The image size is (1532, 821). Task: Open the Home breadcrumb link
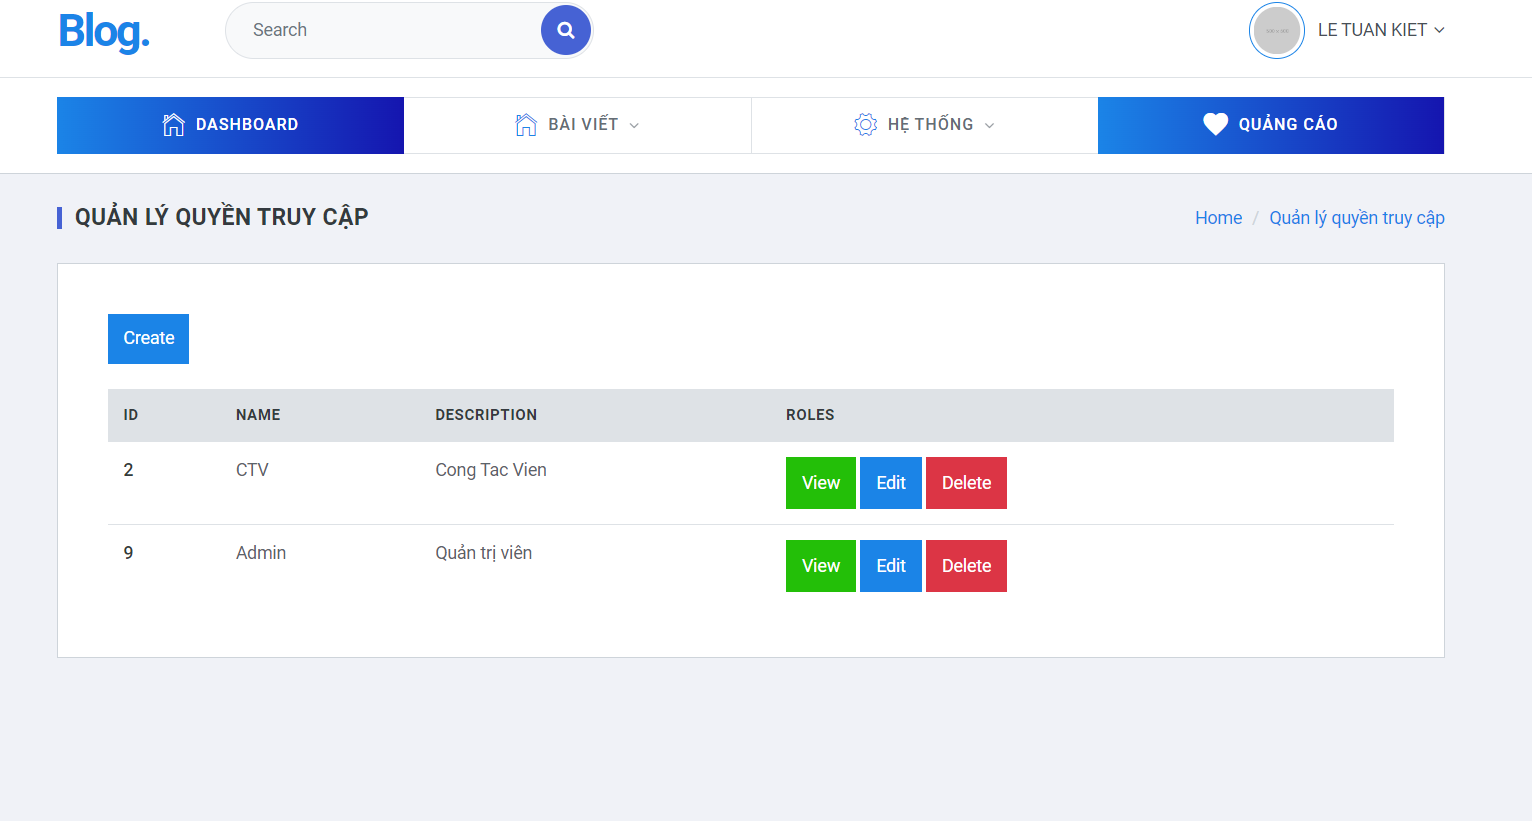1218,217
